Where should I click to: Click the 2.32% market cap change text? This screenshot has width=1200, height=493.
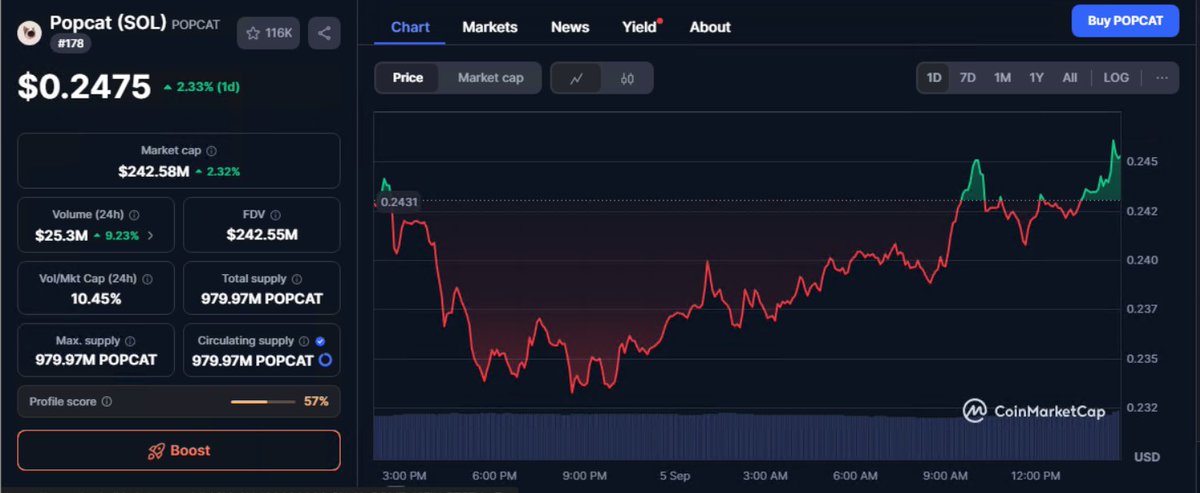[x=222, y=172]
